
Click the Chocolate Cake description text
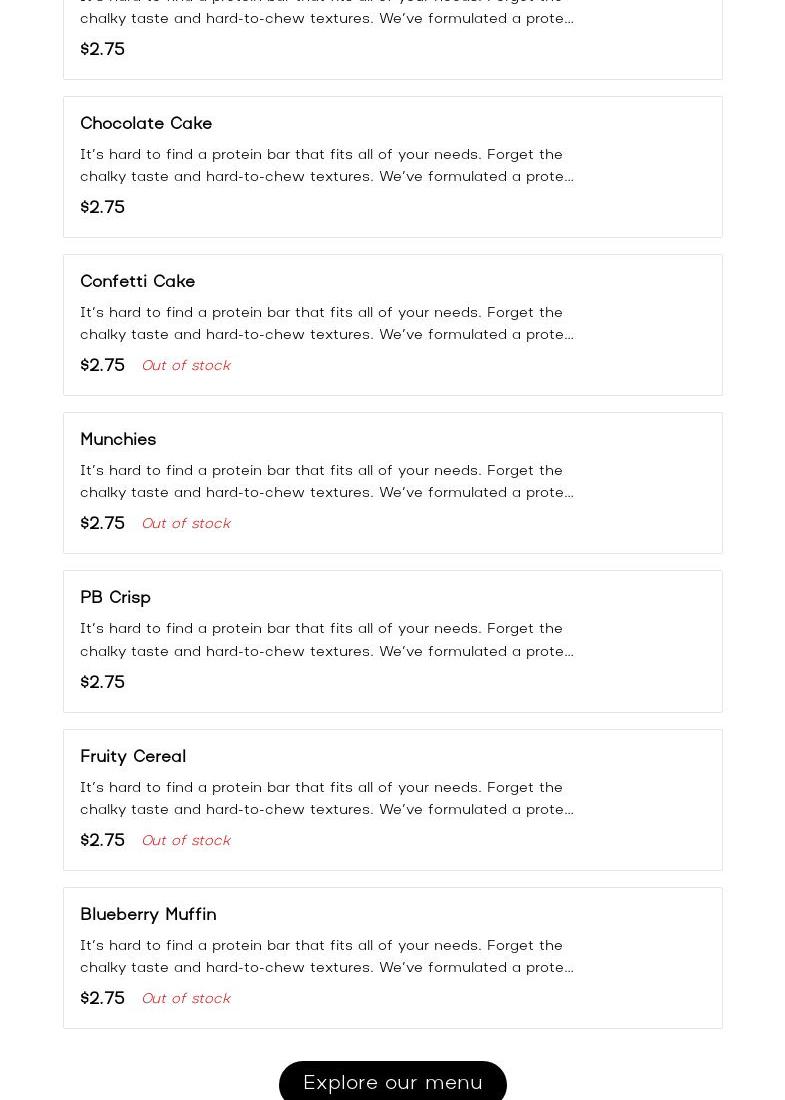click(327, 165)
